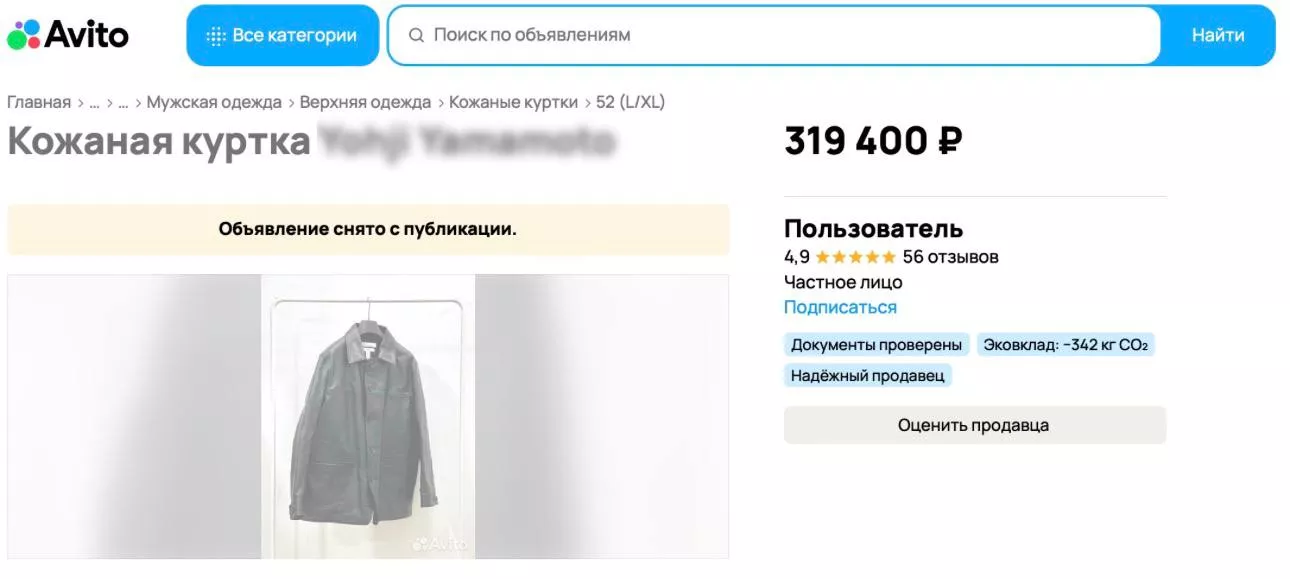Expand the second collapsed breadcrumb ellipsis

click(123, 102)
